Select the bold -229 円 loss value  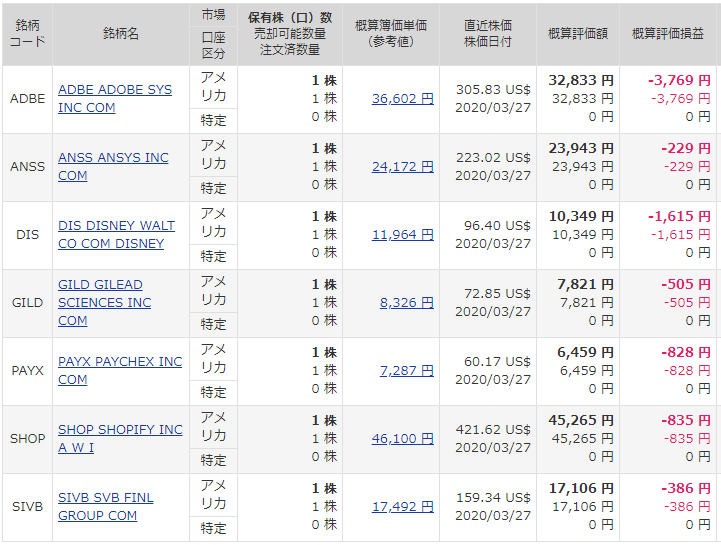[686, 149]
